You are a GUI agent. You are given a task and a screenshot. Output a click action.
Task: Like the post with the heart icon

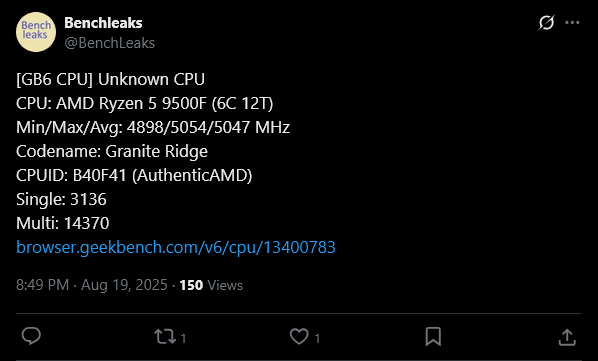click(x=299, y=337)
